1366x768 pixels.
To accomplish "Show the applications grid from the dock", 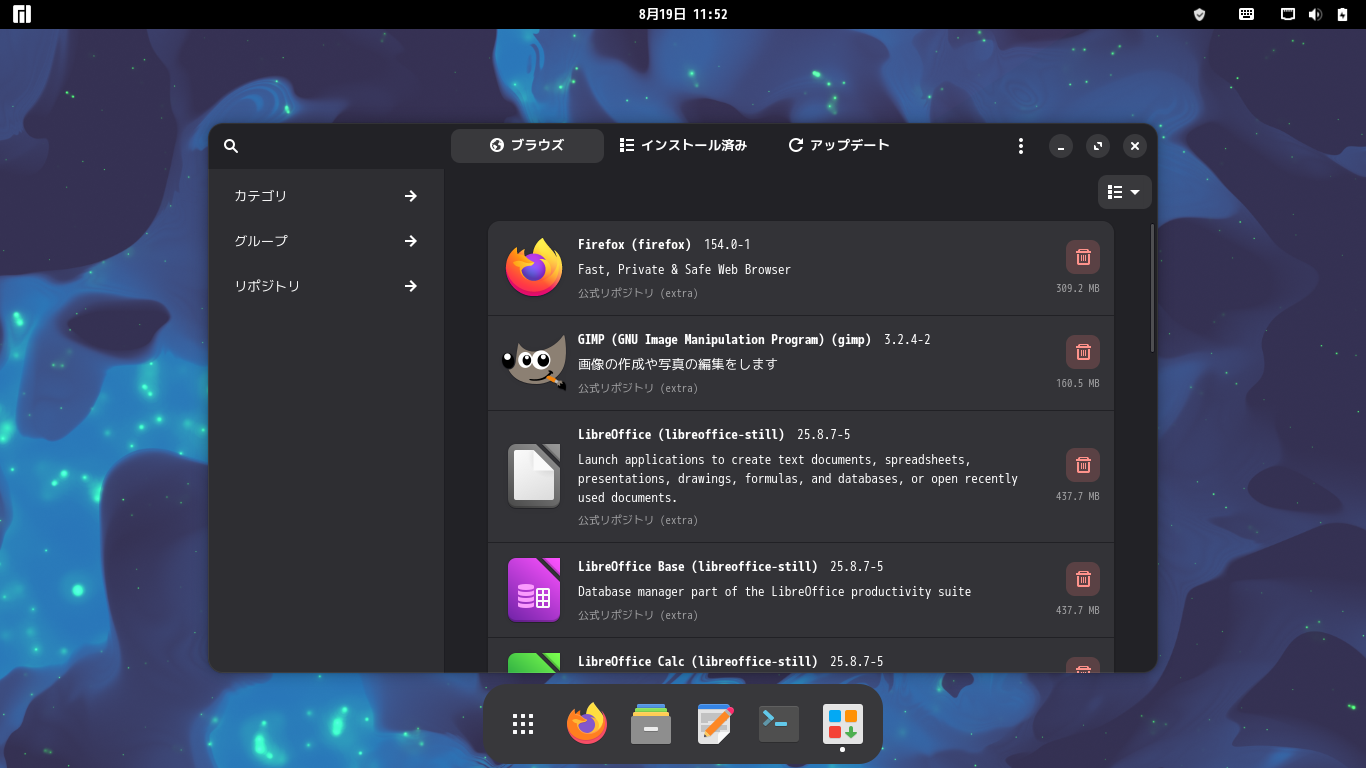I will click(x=523, y=724).
